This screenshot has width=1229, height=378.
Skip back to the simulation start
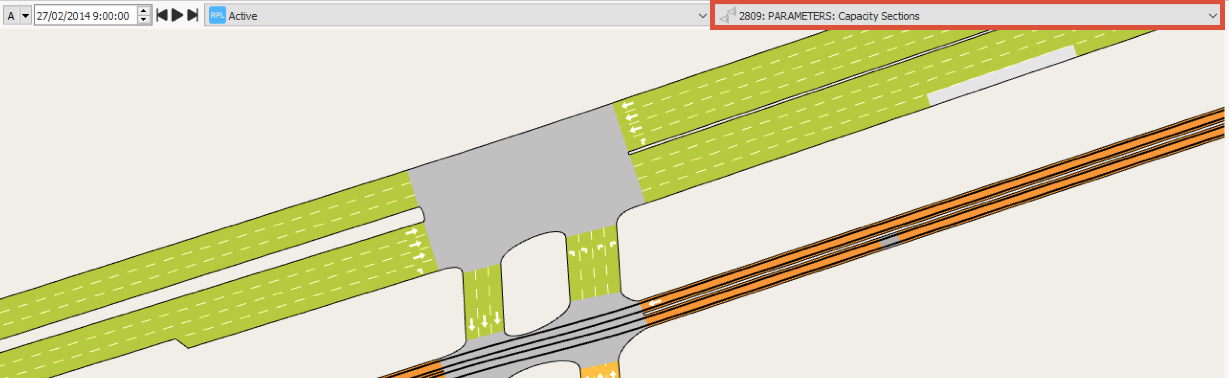click(x=162, y=16)
